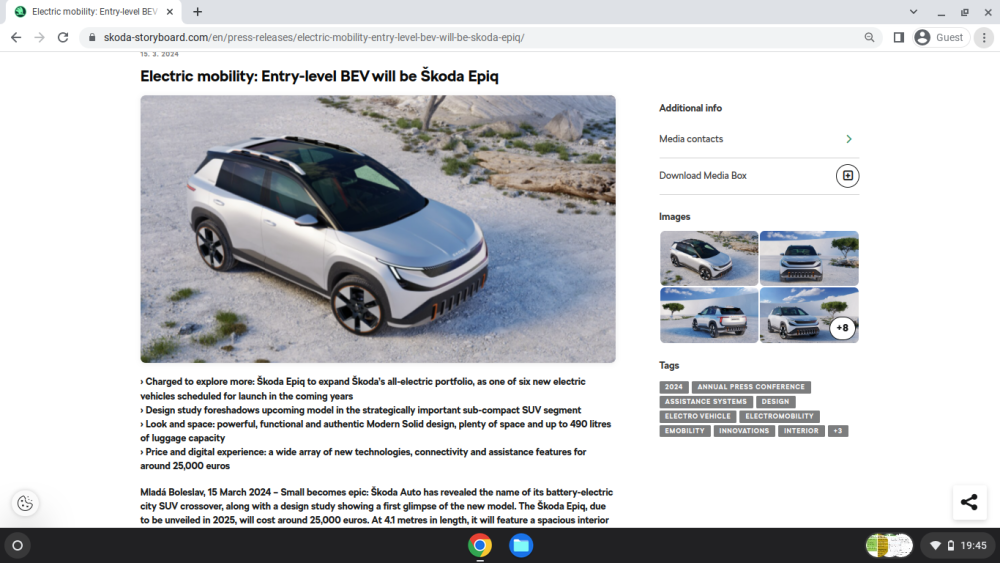Open a new browser tab
This screenshot has width=1000, height=563.
click(x=198, y=11)
